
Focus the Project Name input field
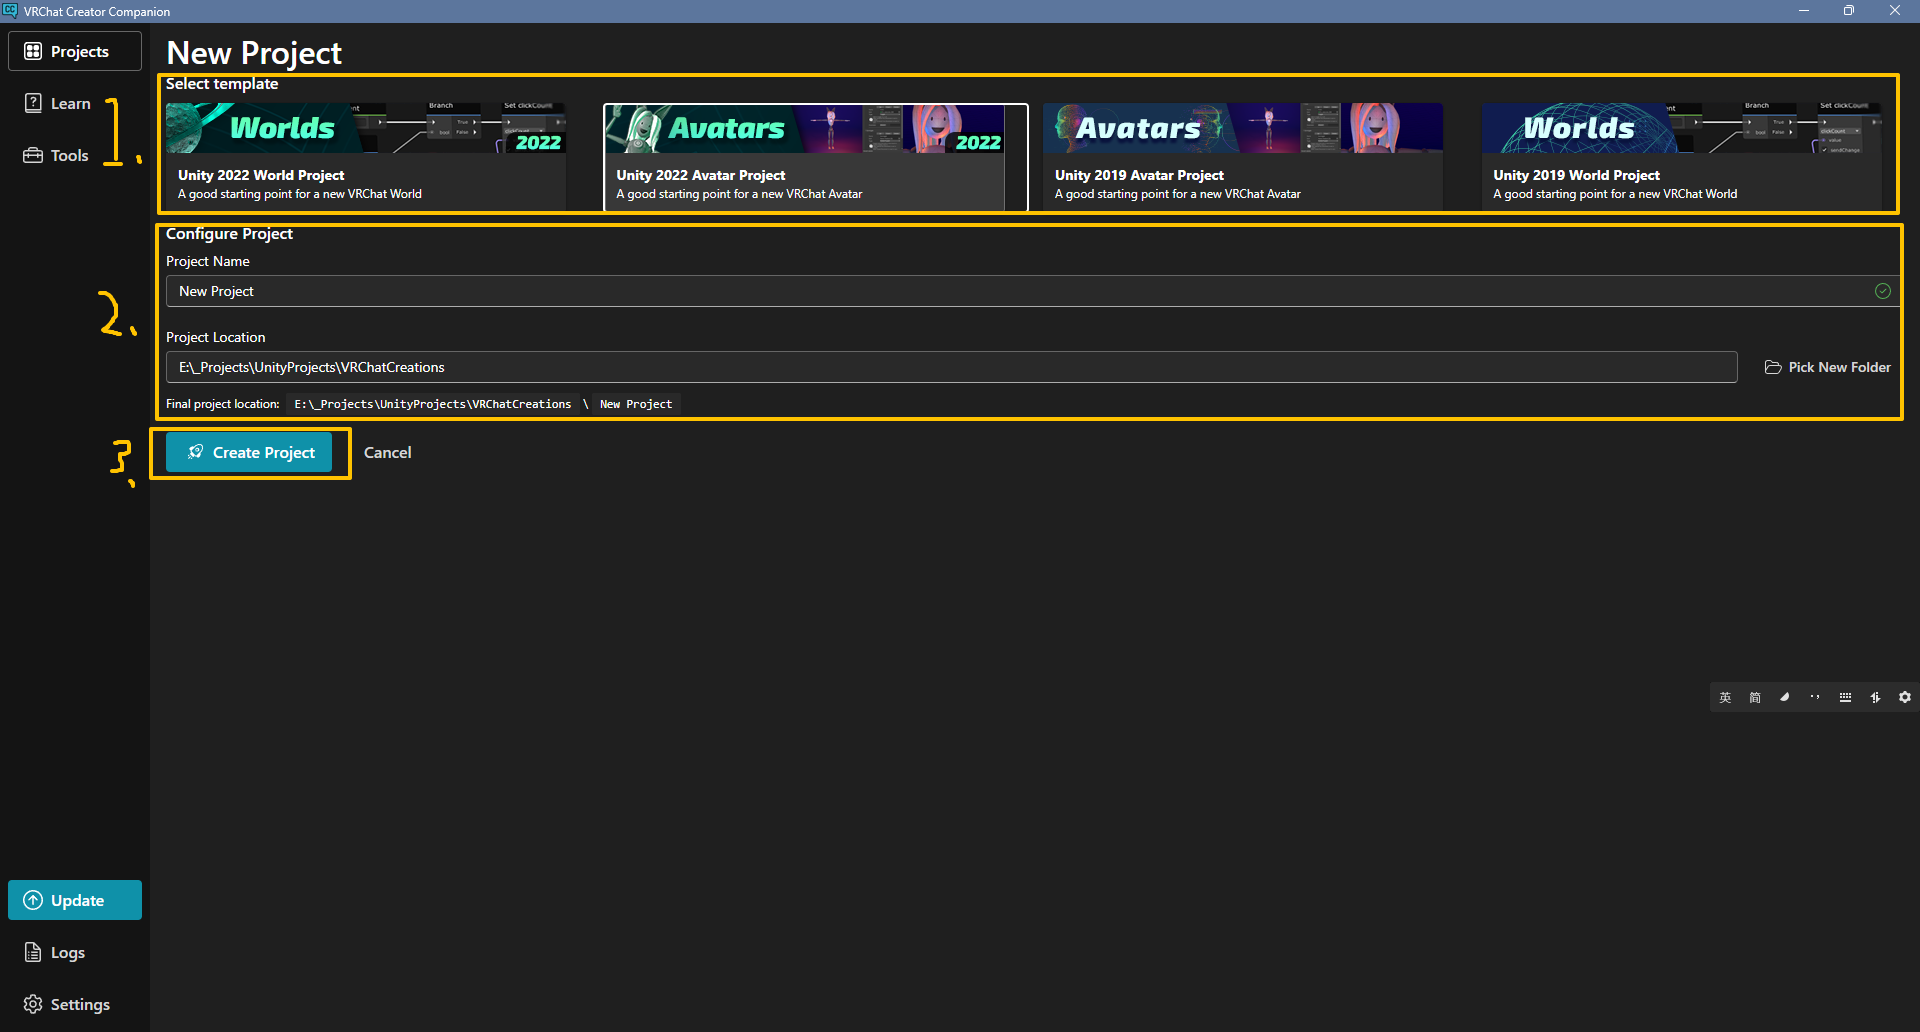[x=900, y=291]
